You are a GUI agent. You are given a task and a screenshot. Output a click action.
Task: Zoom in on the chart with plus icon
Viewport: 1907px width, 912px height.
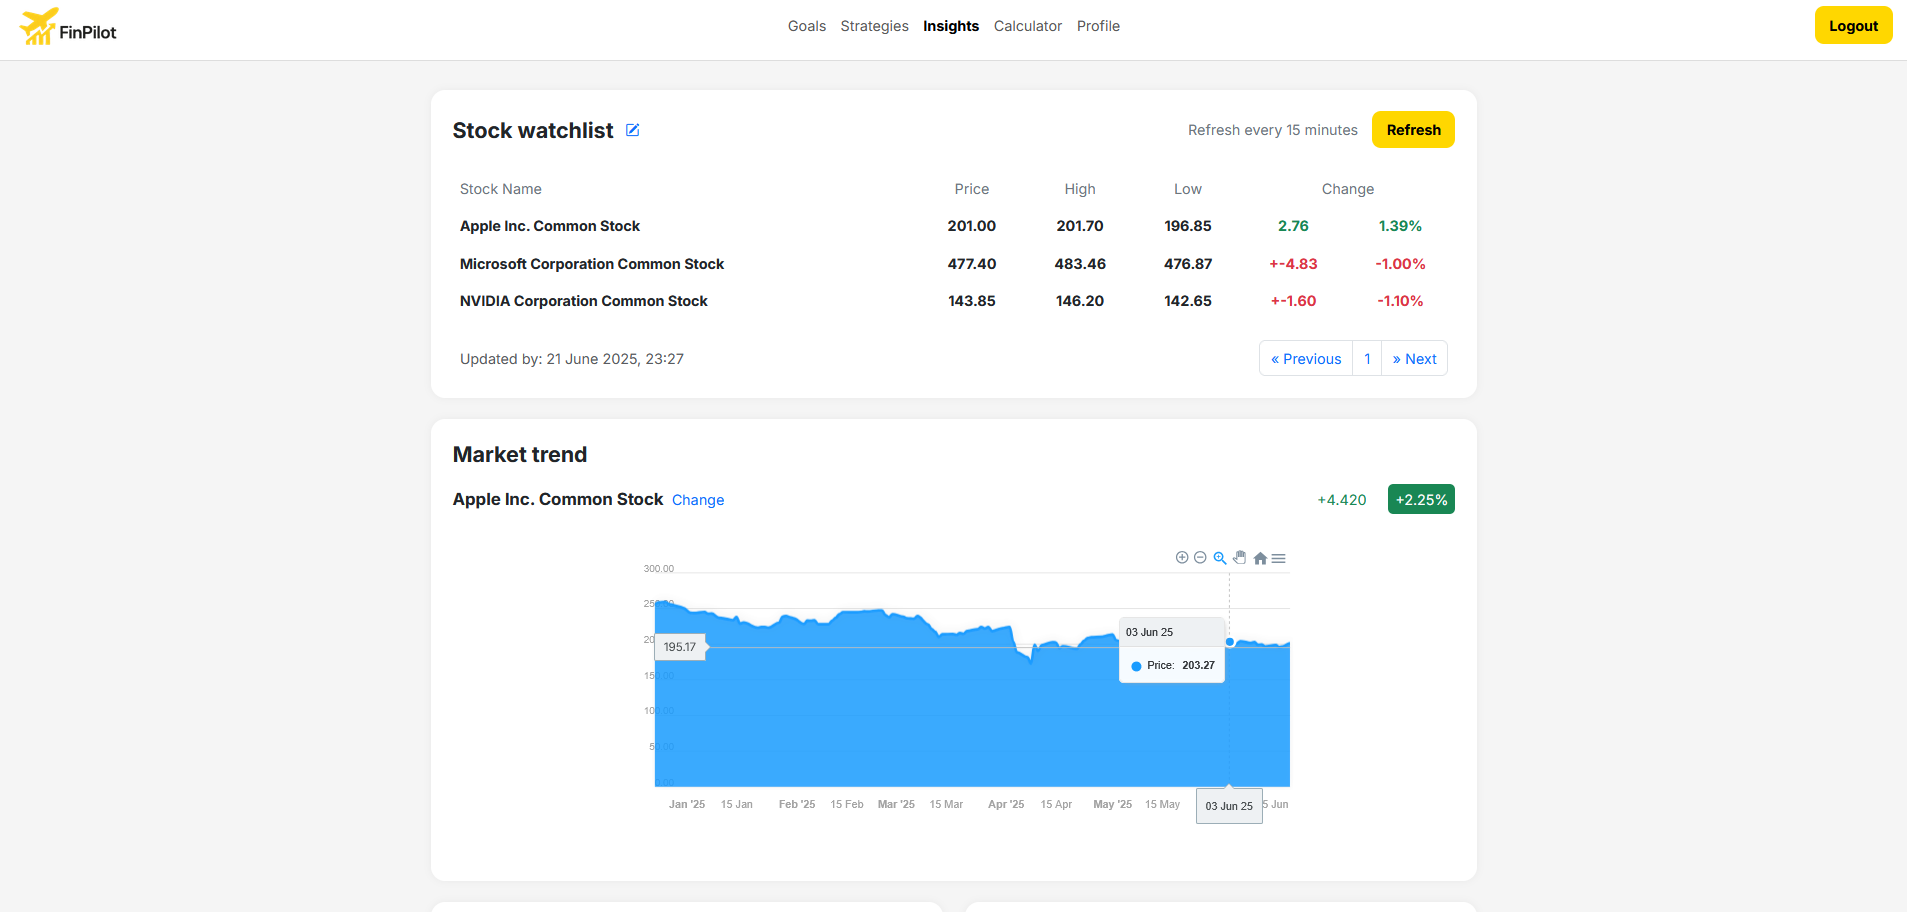[x=1182, y=558]
